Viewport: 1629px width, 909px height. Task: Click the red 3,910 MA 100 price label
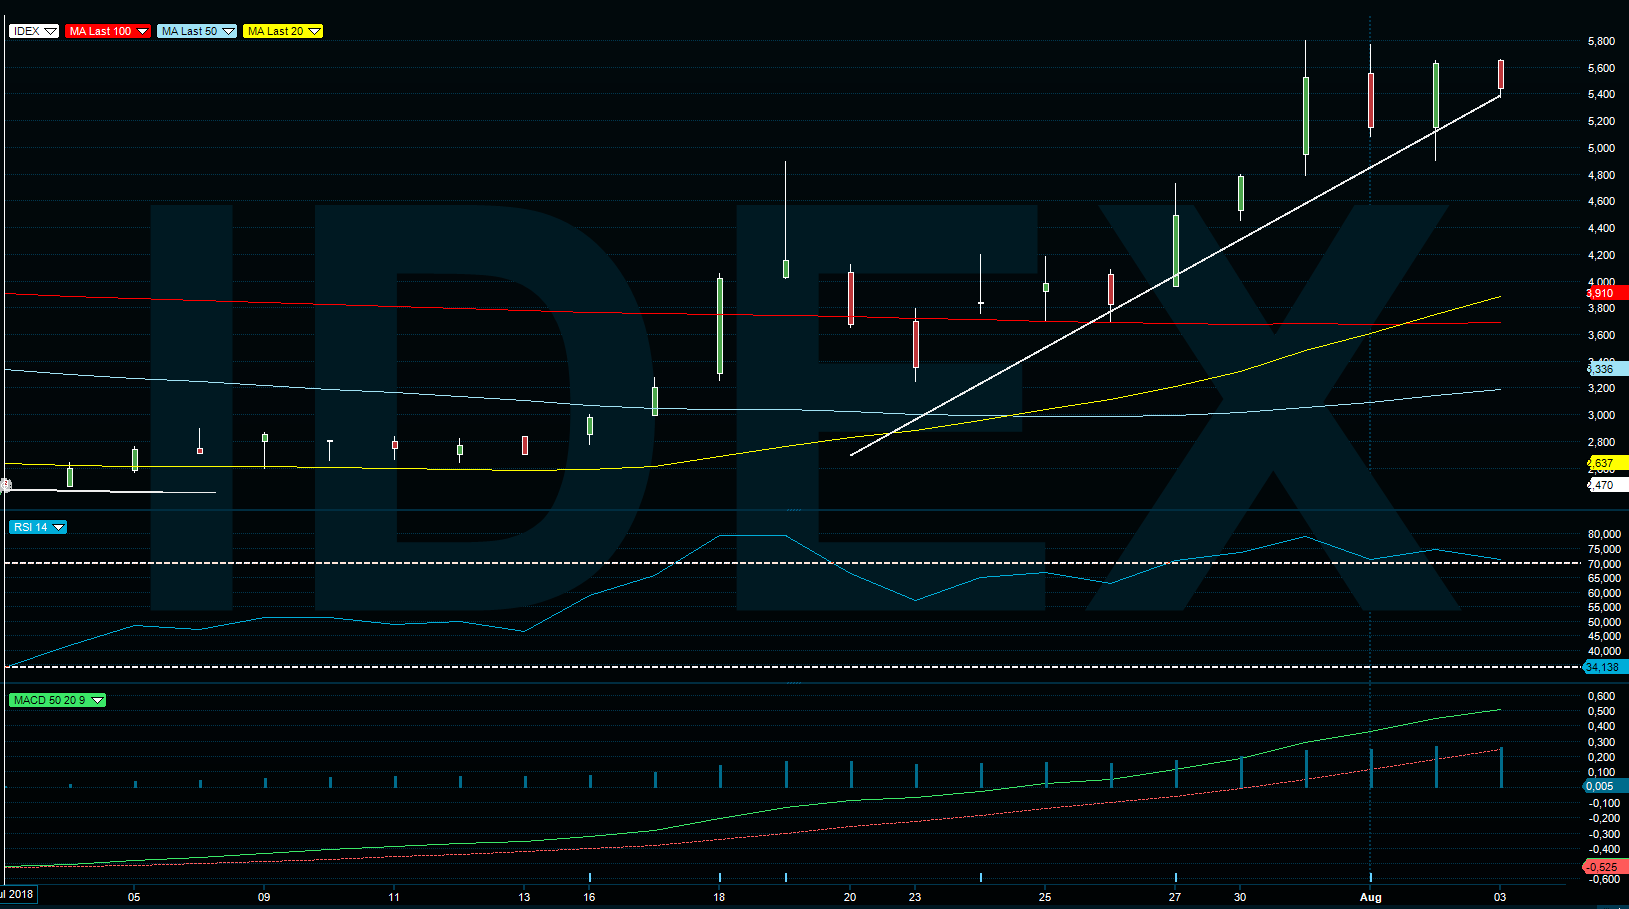(x=1606, y=293)
